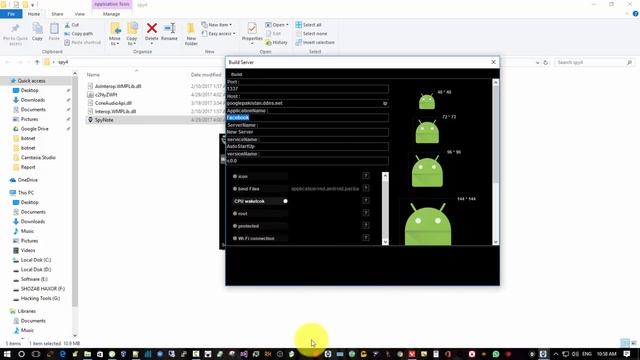Click the options list vertical scrollbar
This screenshot has height=360, width=640.
pyautogui.click(x=385, y=209)
